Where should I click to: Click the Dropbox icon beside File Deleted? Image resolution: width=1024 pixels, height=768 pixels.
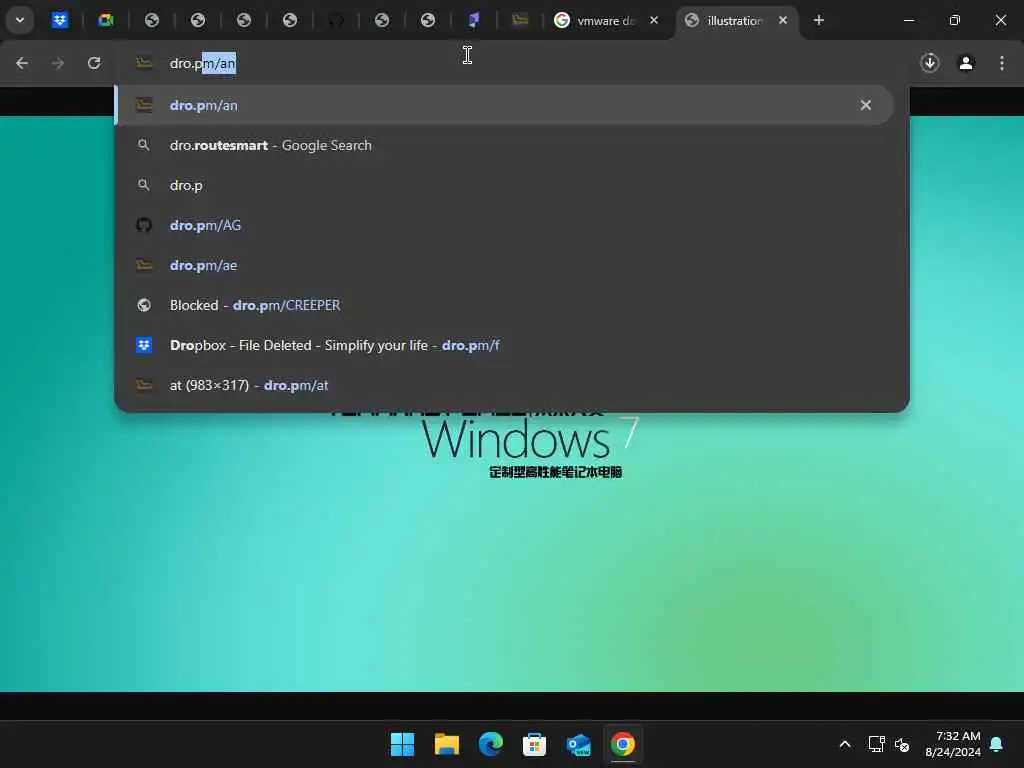(144, 345)
